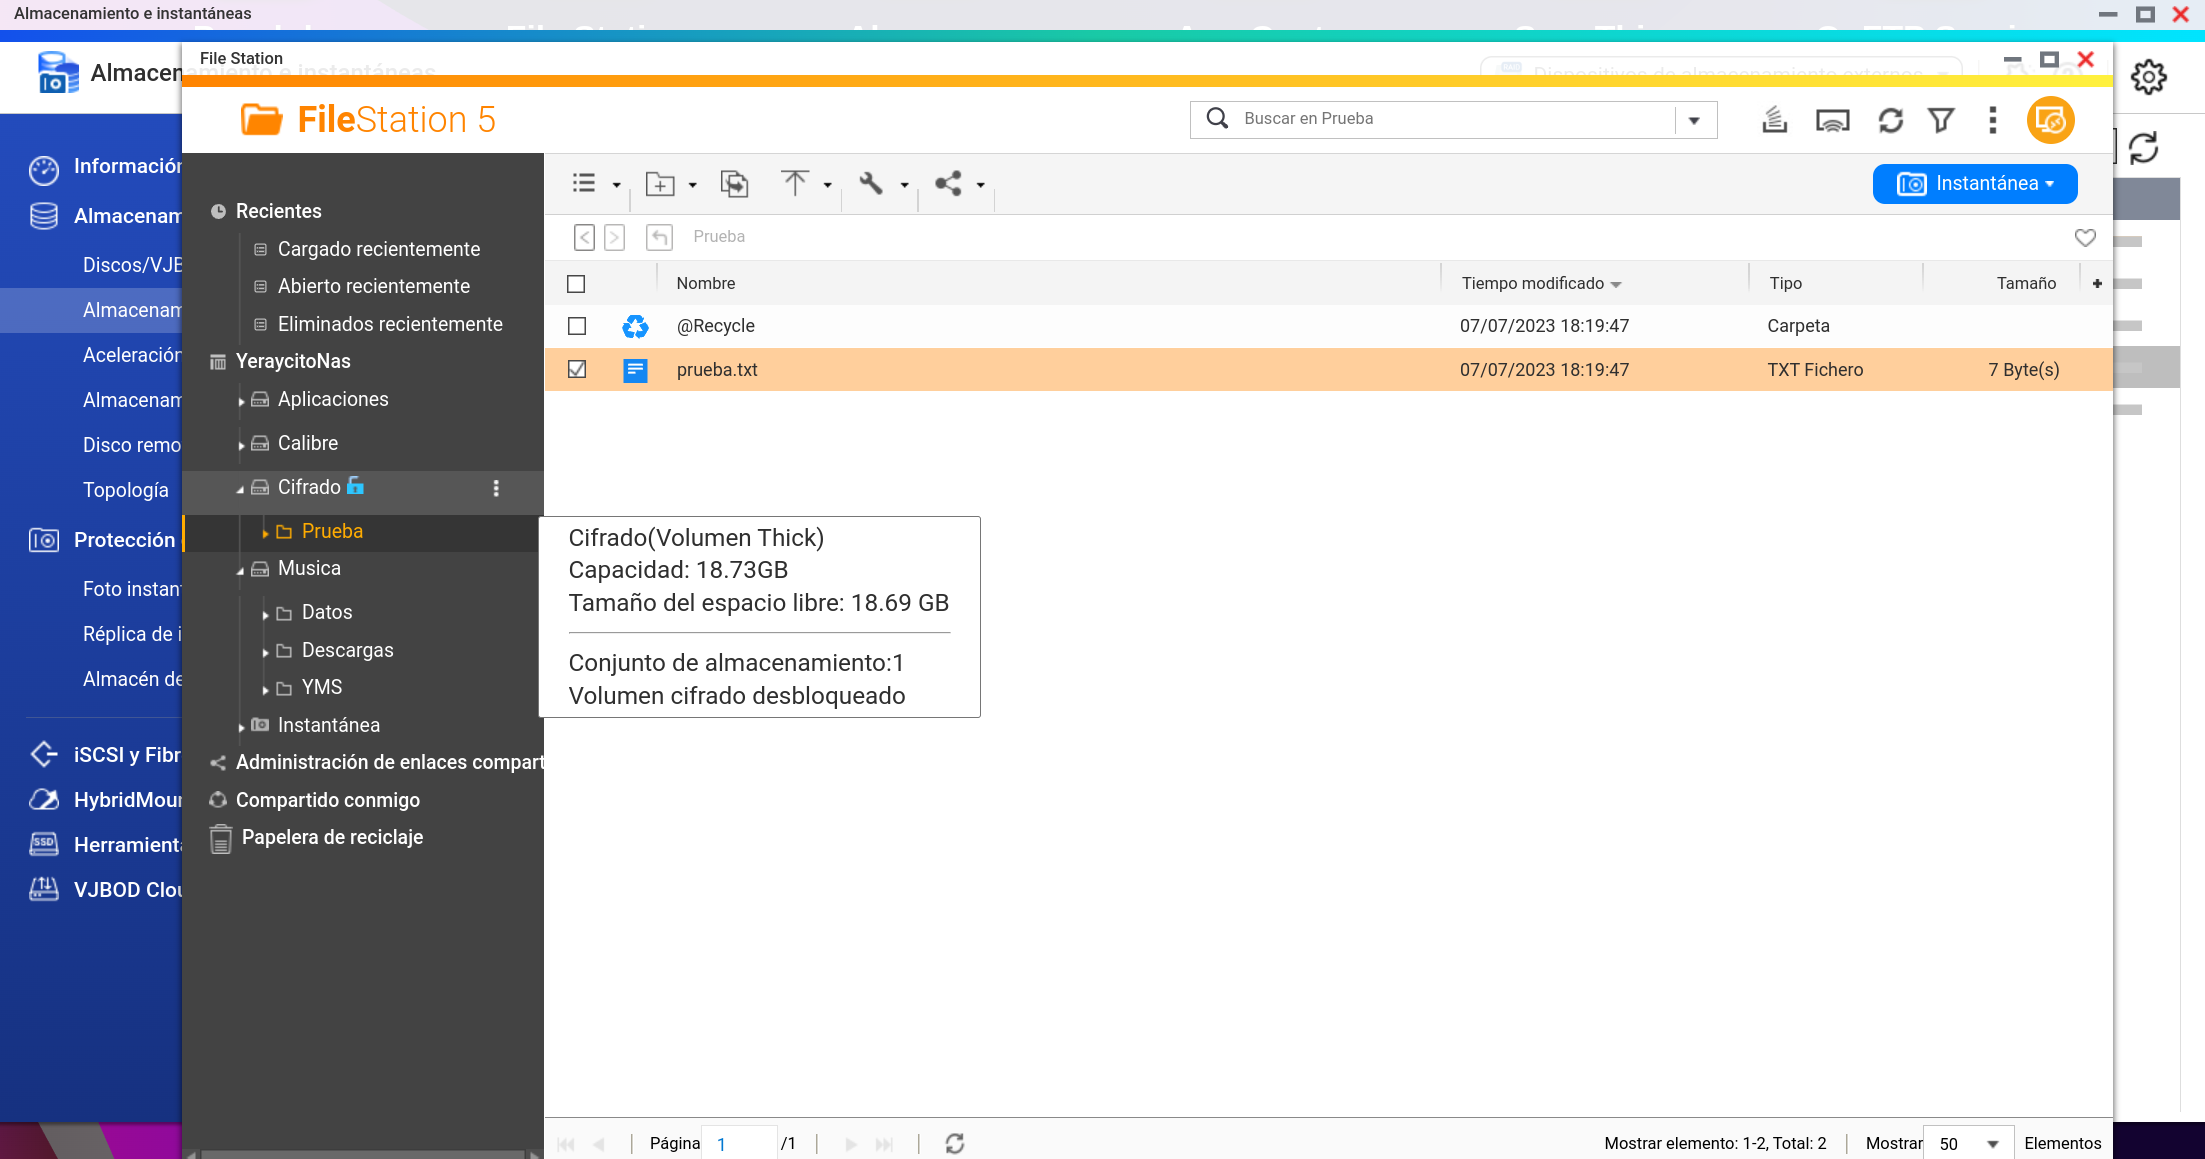Collapse the Cifrado tree node
Screen dimensions: 2205x1159
pos(240,489)
